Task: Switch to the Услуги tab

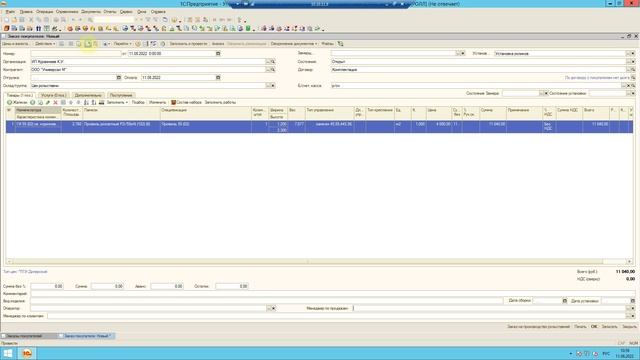Action: pyautogui.click(x=54, y=95)
